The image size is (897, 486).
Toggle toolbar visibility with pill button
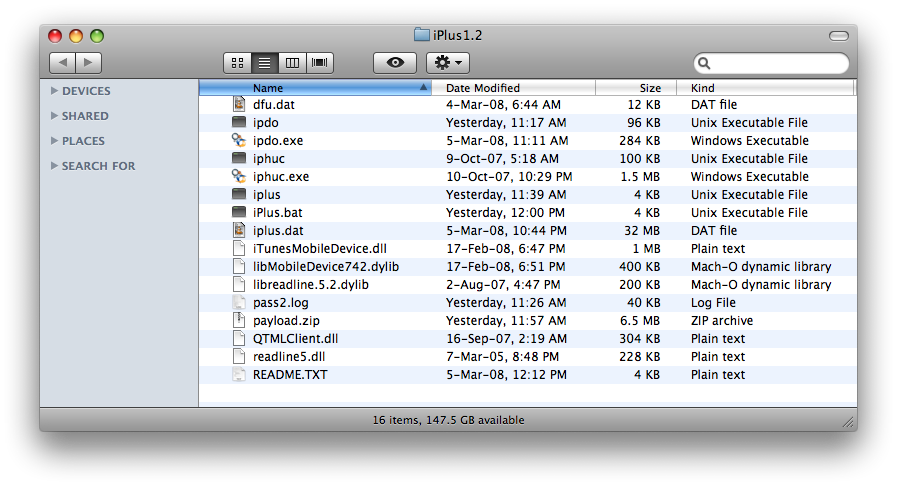[x=839, y=36]
